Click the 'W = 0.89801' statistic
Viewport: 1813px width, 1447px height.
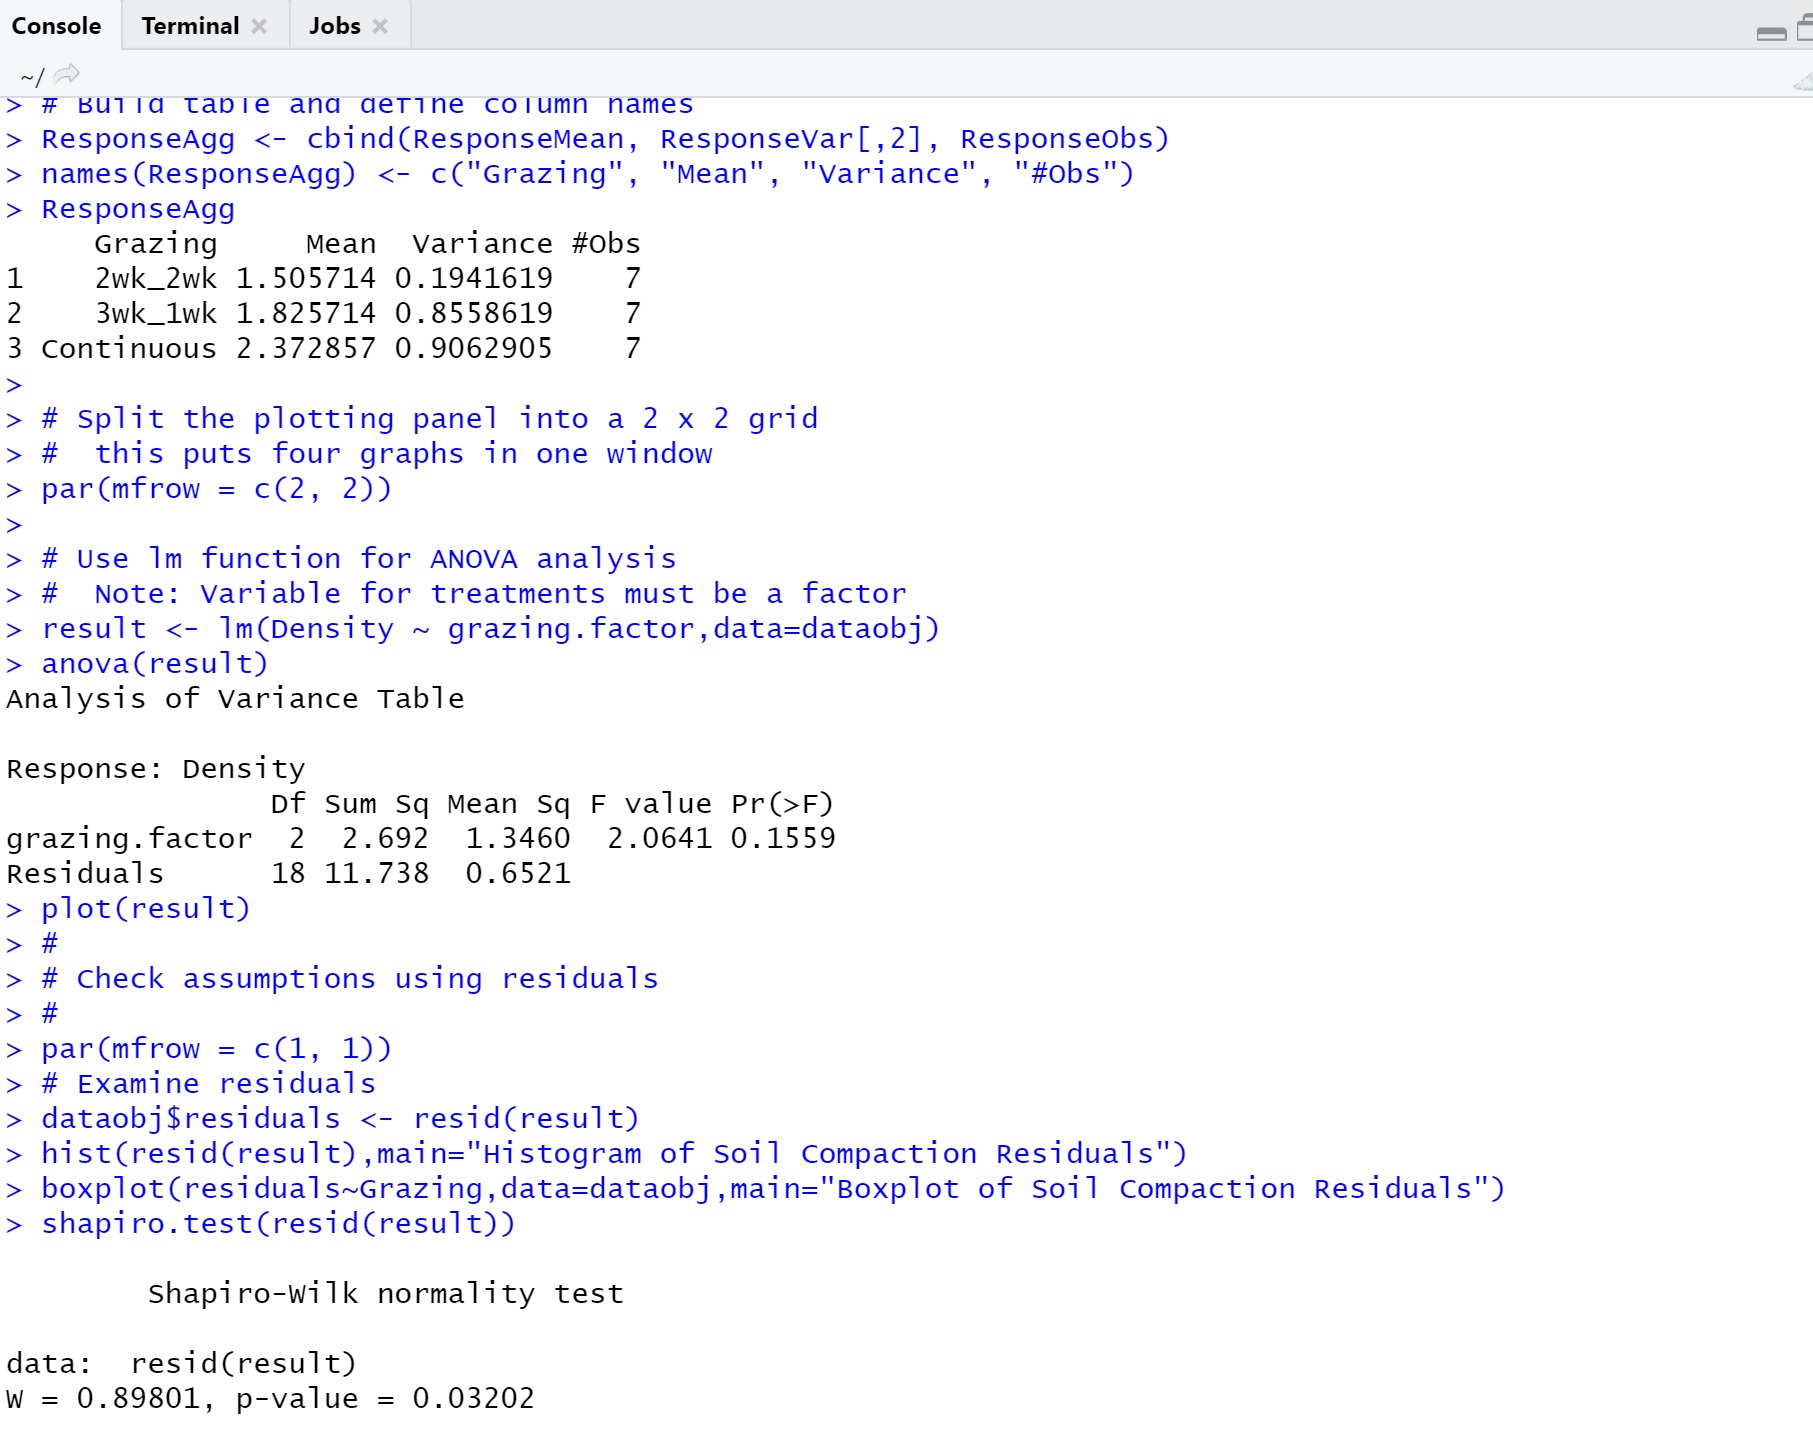coord(104,1399)
